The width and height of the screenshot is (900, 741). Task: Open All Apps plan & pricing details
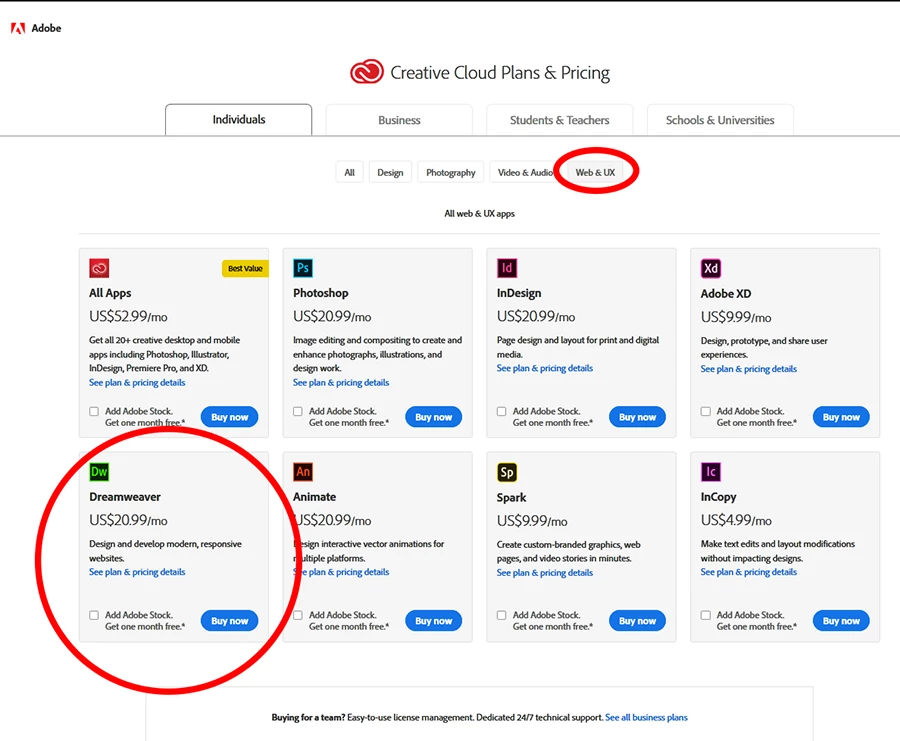click(x=137, y=382)
